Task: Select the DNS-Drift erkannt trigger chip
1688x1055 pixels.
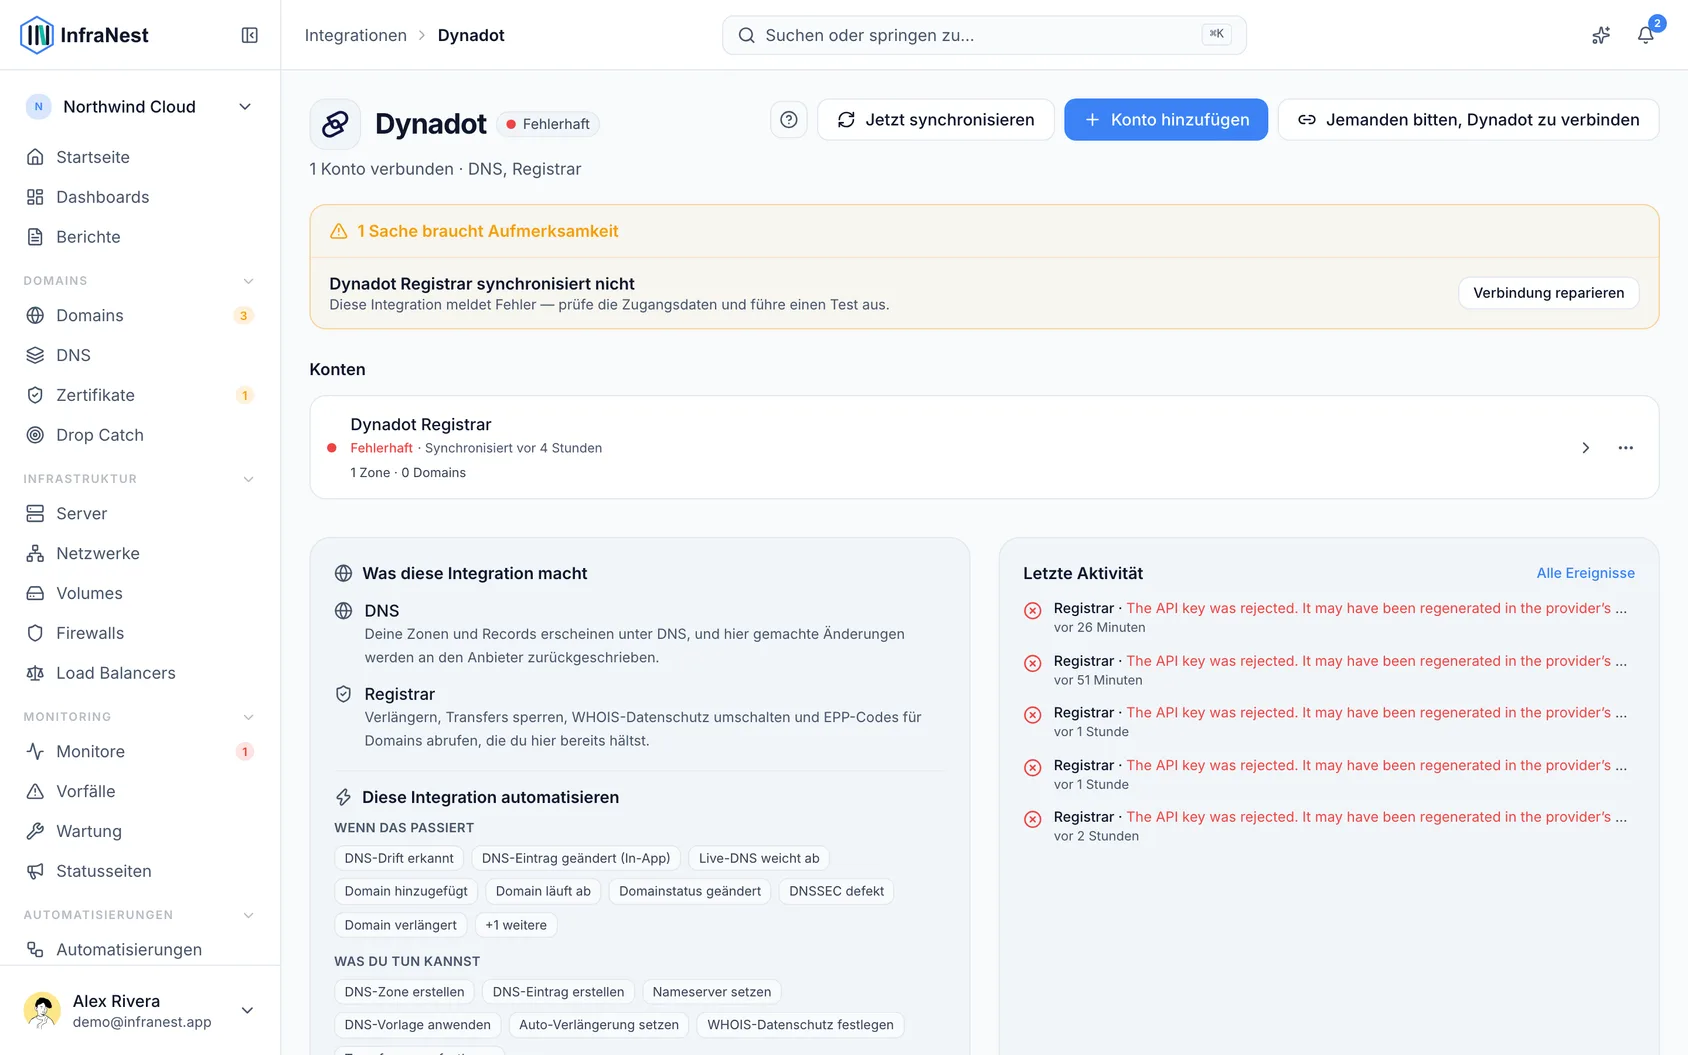Action: point(399,858)
